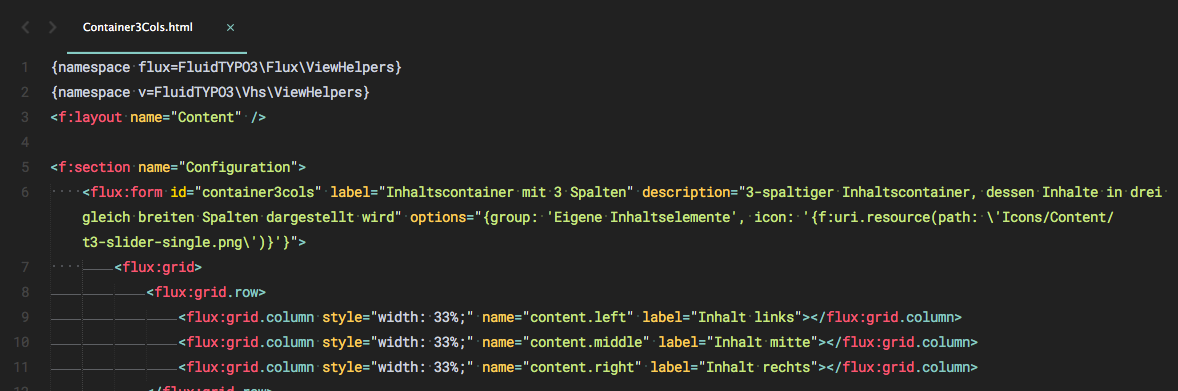
Task: Click the "Configuration" section name value
Action: click(x=238, y=167)
